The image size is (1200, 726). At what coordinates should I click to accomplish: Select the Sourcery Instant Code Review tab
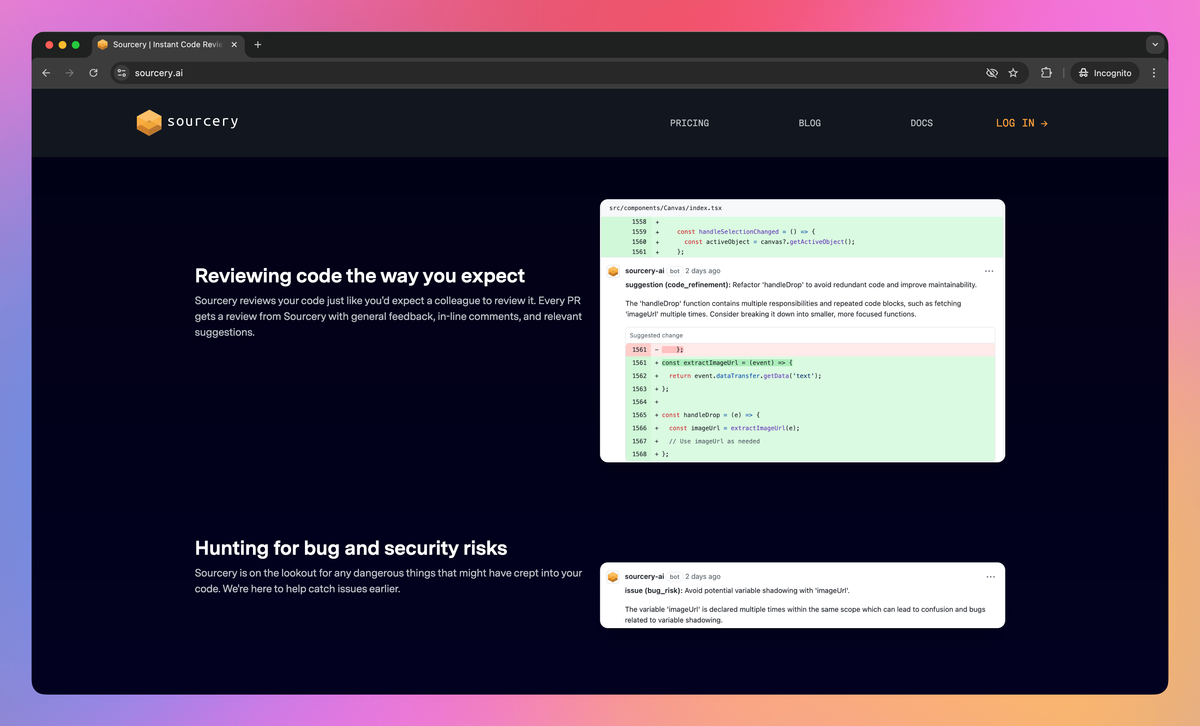coord(166,45)
